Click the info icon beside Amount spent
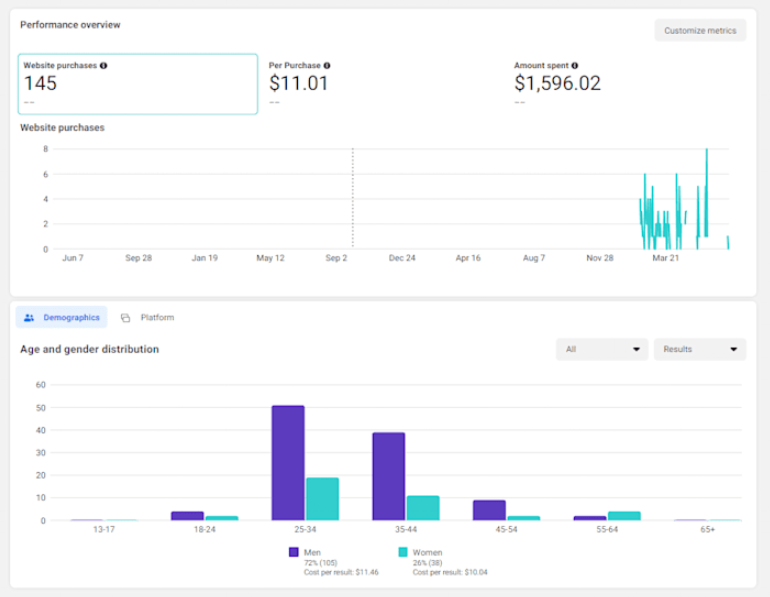This screenshot has height=597, width=770. pos(574,66)
